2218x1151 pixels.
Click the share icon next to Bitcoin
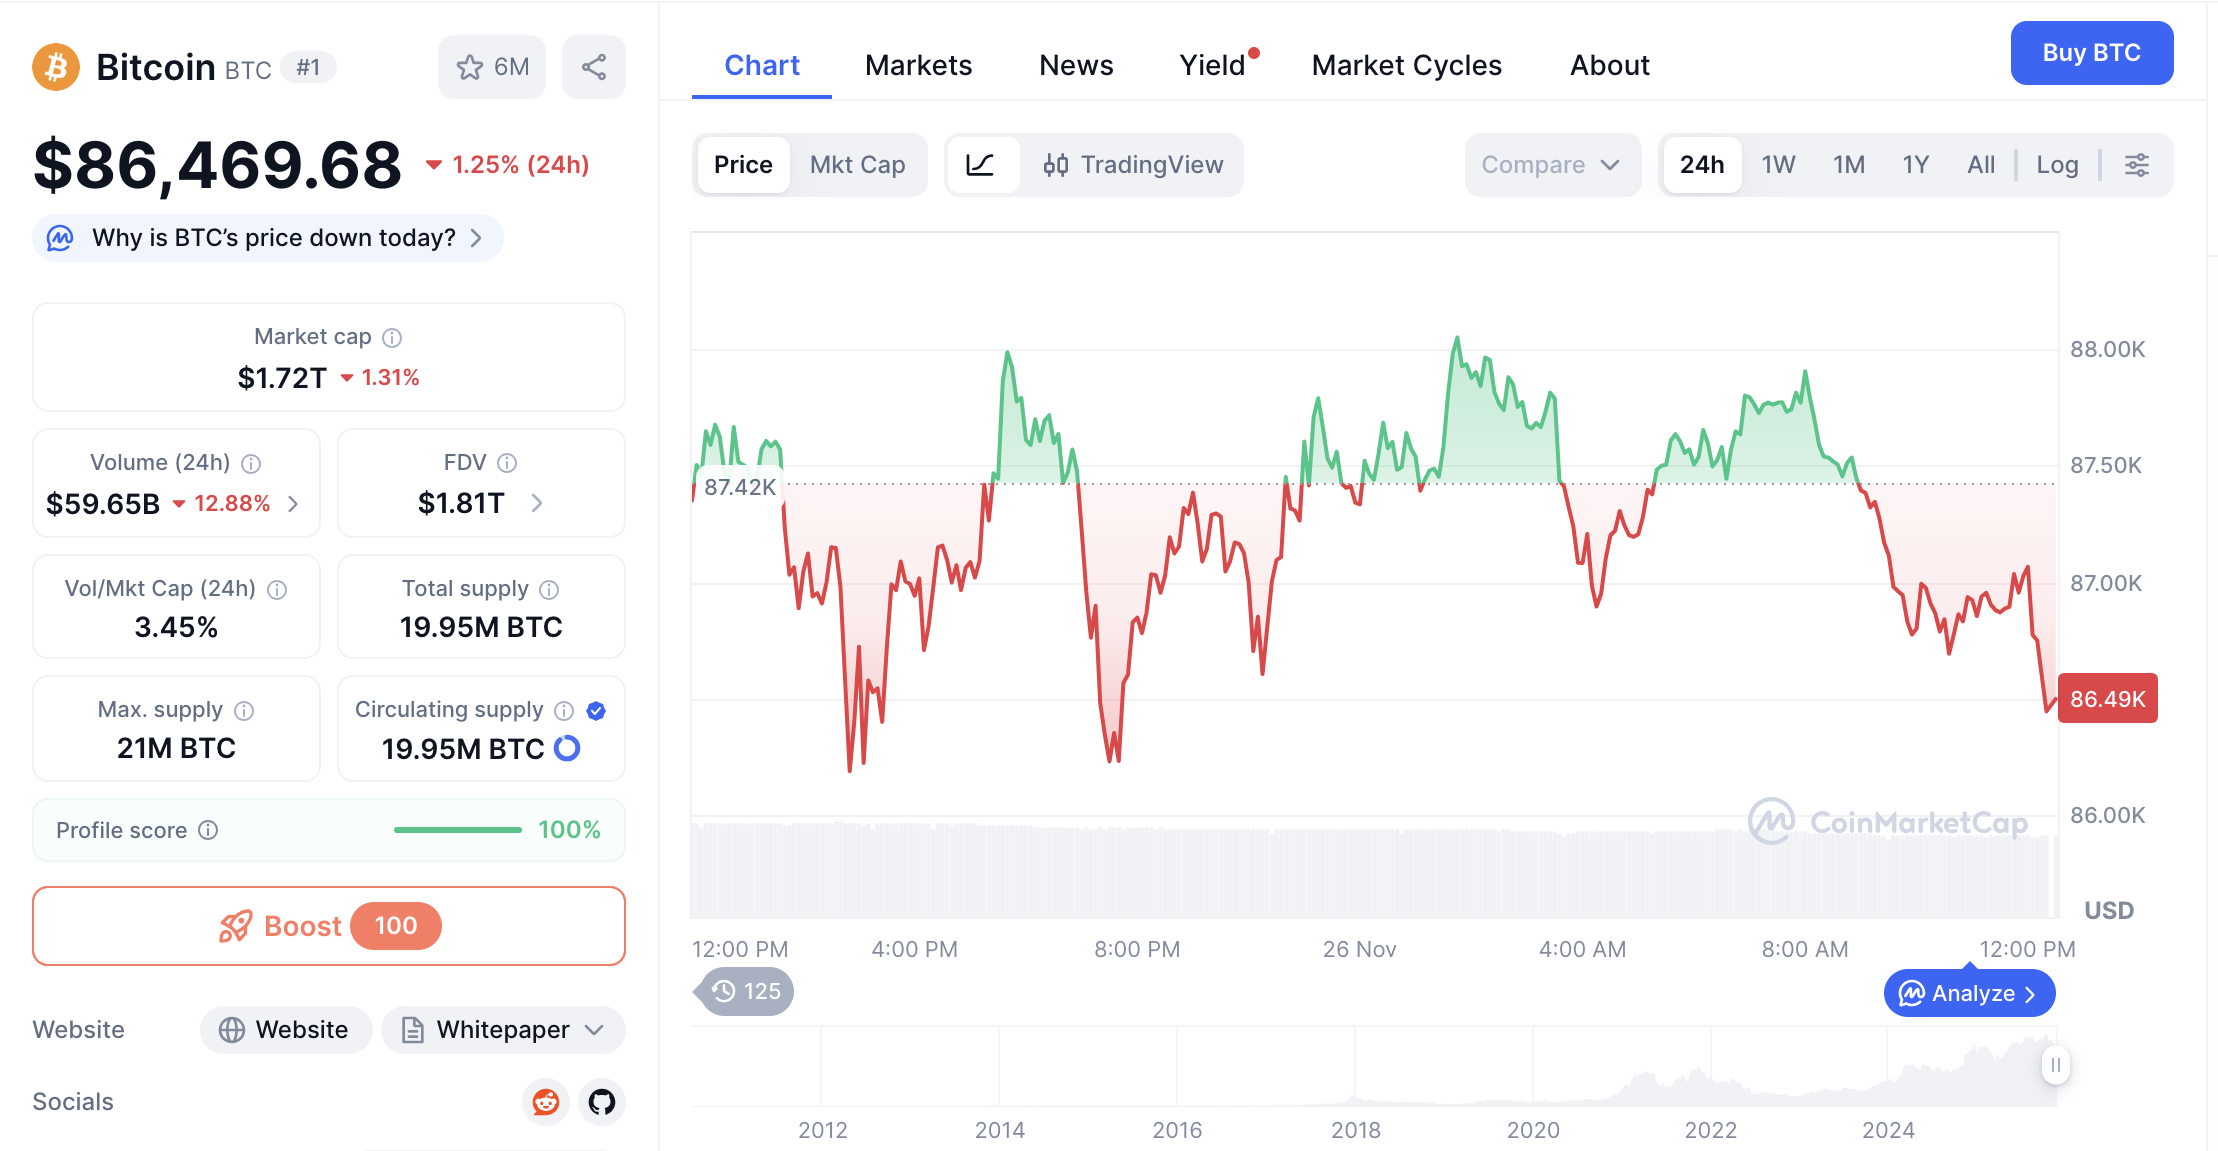pos(594,67)
